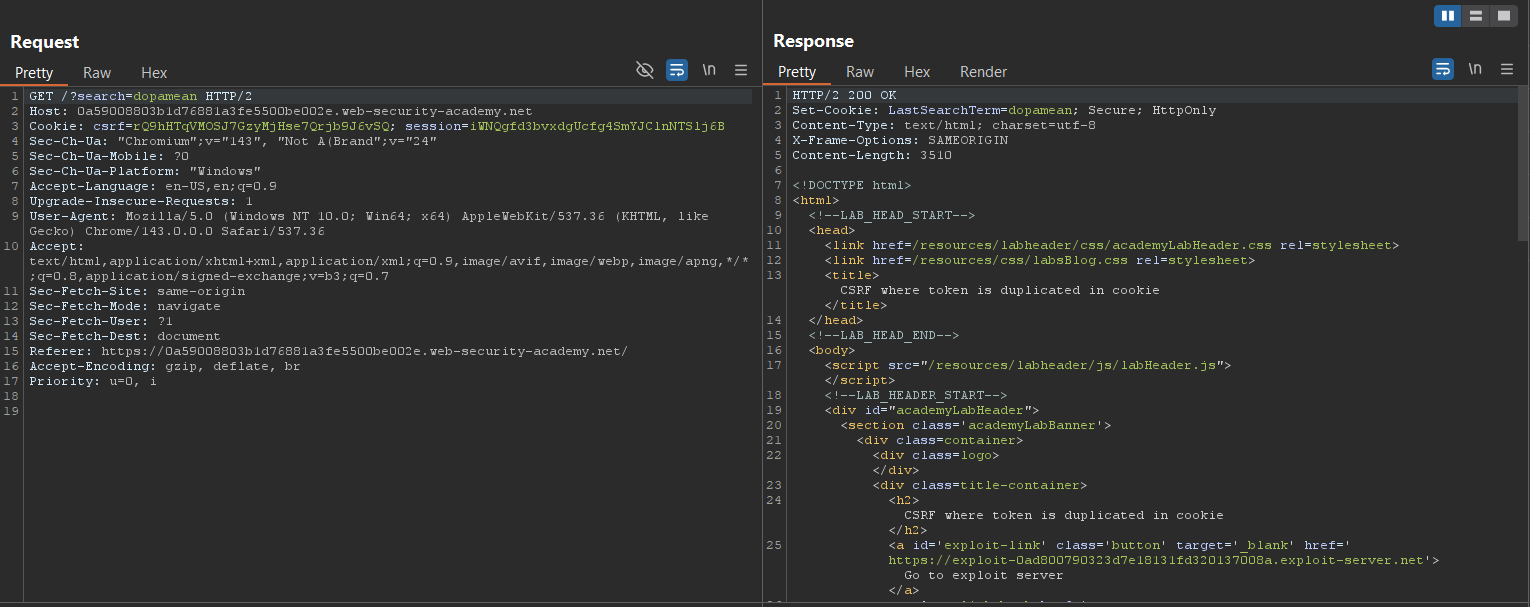Open the Response panel options menu
Screen dimensions: 1530x607
pyautogui.click(x=1507, y=69)
